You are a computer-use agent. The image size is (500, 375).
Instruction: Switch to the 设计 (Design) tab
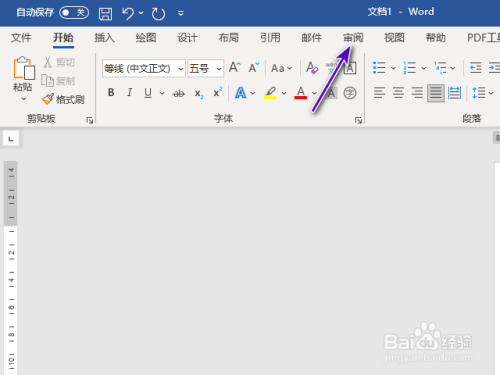click(187, 38)
